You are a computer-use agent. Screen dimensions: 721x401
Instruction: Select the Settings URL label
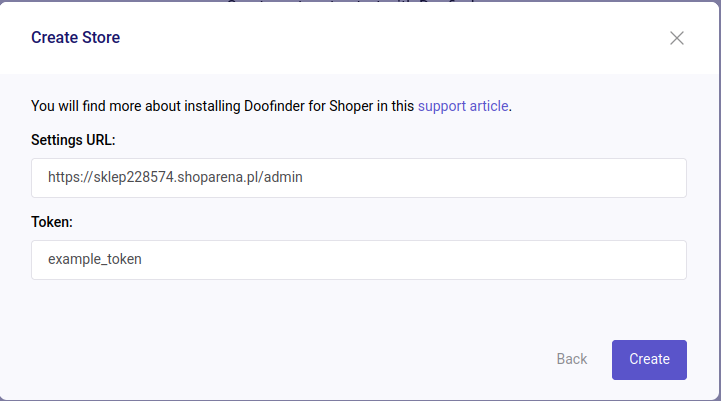click(73, 139)
